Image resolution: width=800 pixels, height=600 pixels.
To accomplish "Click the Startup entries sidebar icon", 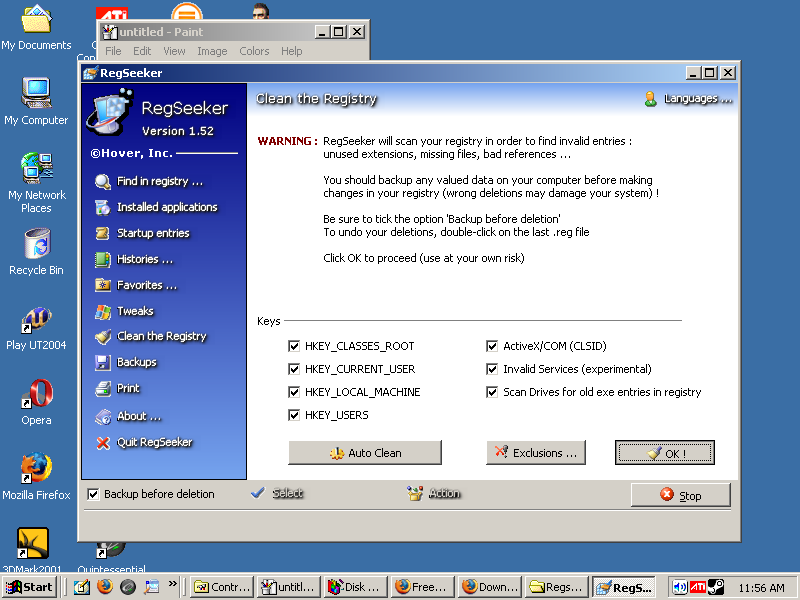I will pyautogui.click(x=102, y=233).
